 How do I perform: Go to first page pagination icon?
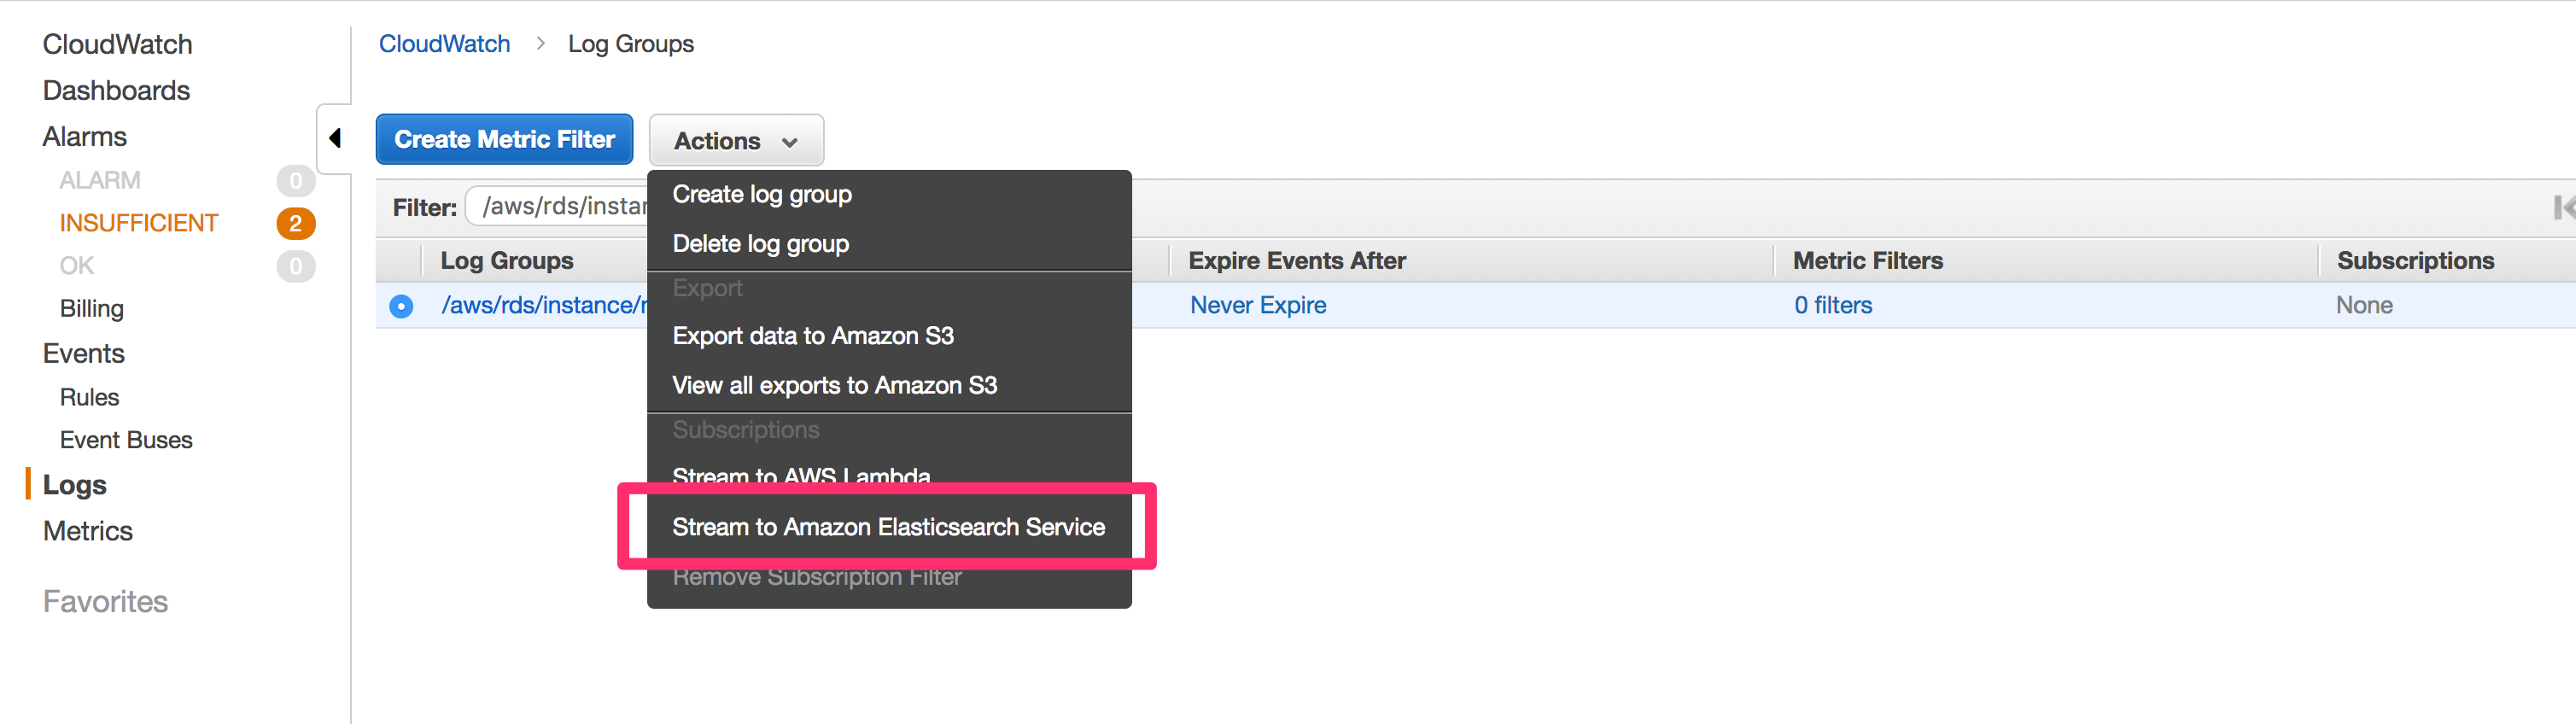click(2563, 207)
